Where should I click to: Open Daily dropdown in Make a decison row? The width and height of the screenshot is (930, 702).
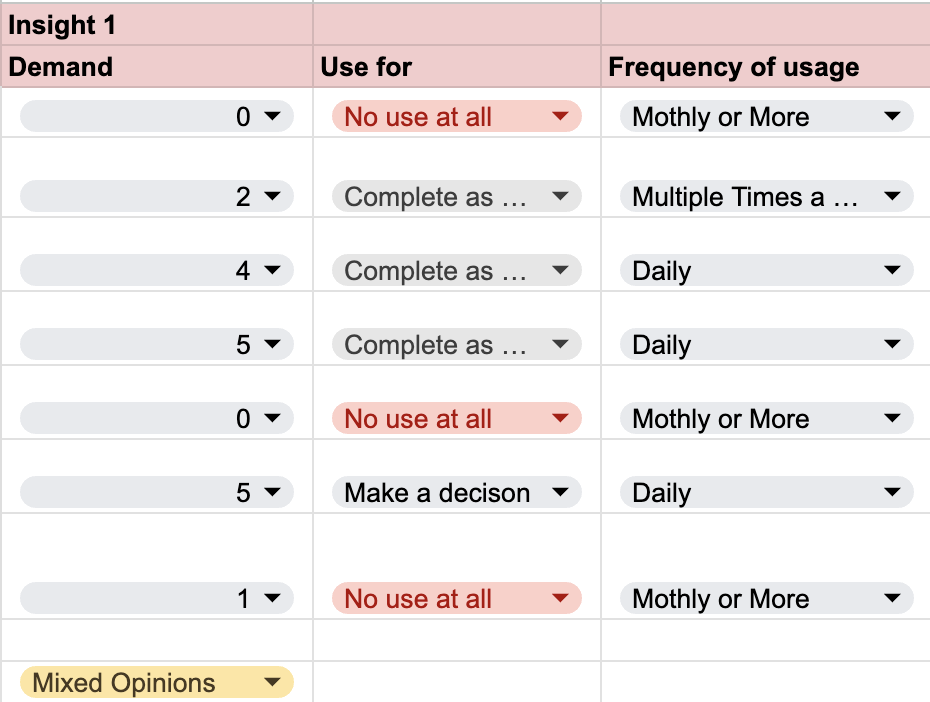767,492
